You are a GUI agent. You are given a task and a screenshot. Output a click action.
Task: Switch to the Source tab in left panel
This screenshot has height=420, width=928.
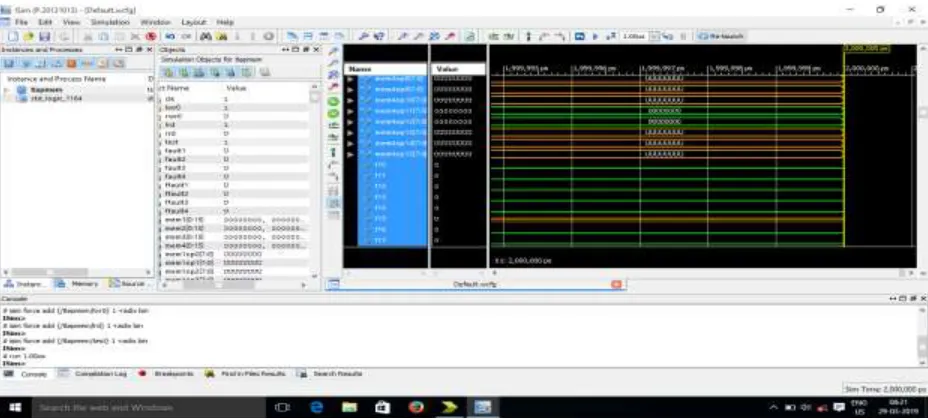127,284
